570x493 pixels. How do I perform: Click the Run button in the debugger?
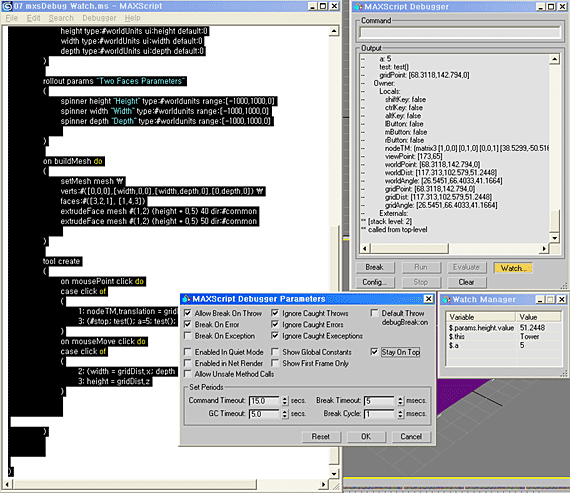coord(421,268)
